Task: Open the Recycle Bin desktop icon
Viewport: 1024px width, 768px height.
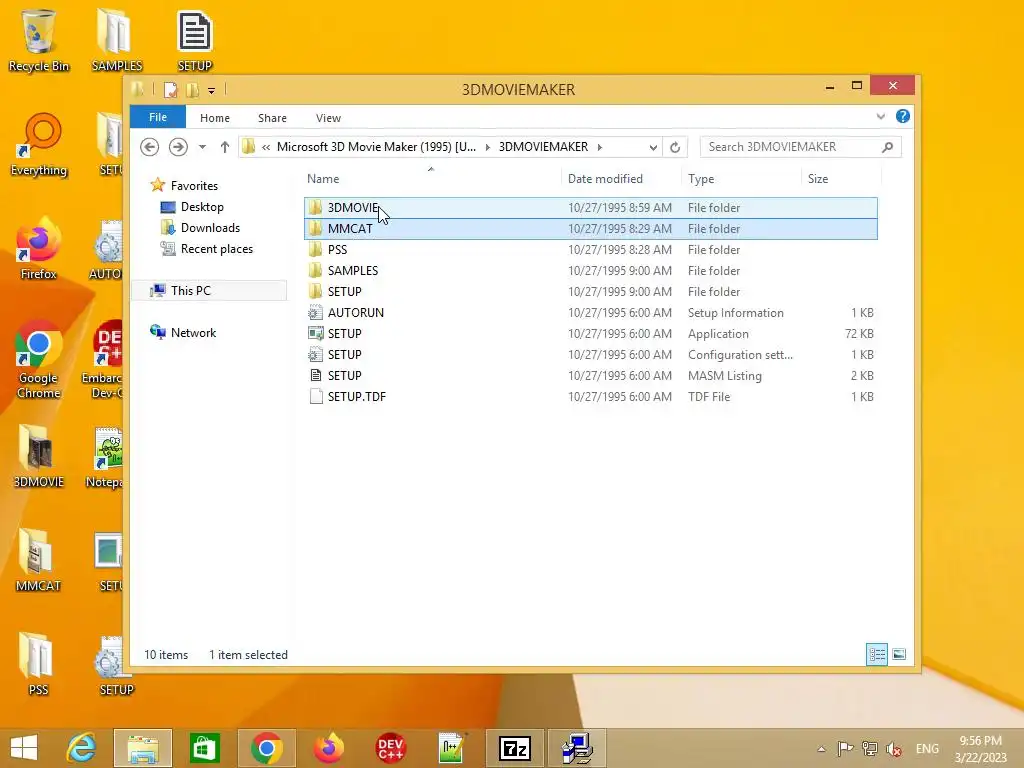Action: coord(39,39)
